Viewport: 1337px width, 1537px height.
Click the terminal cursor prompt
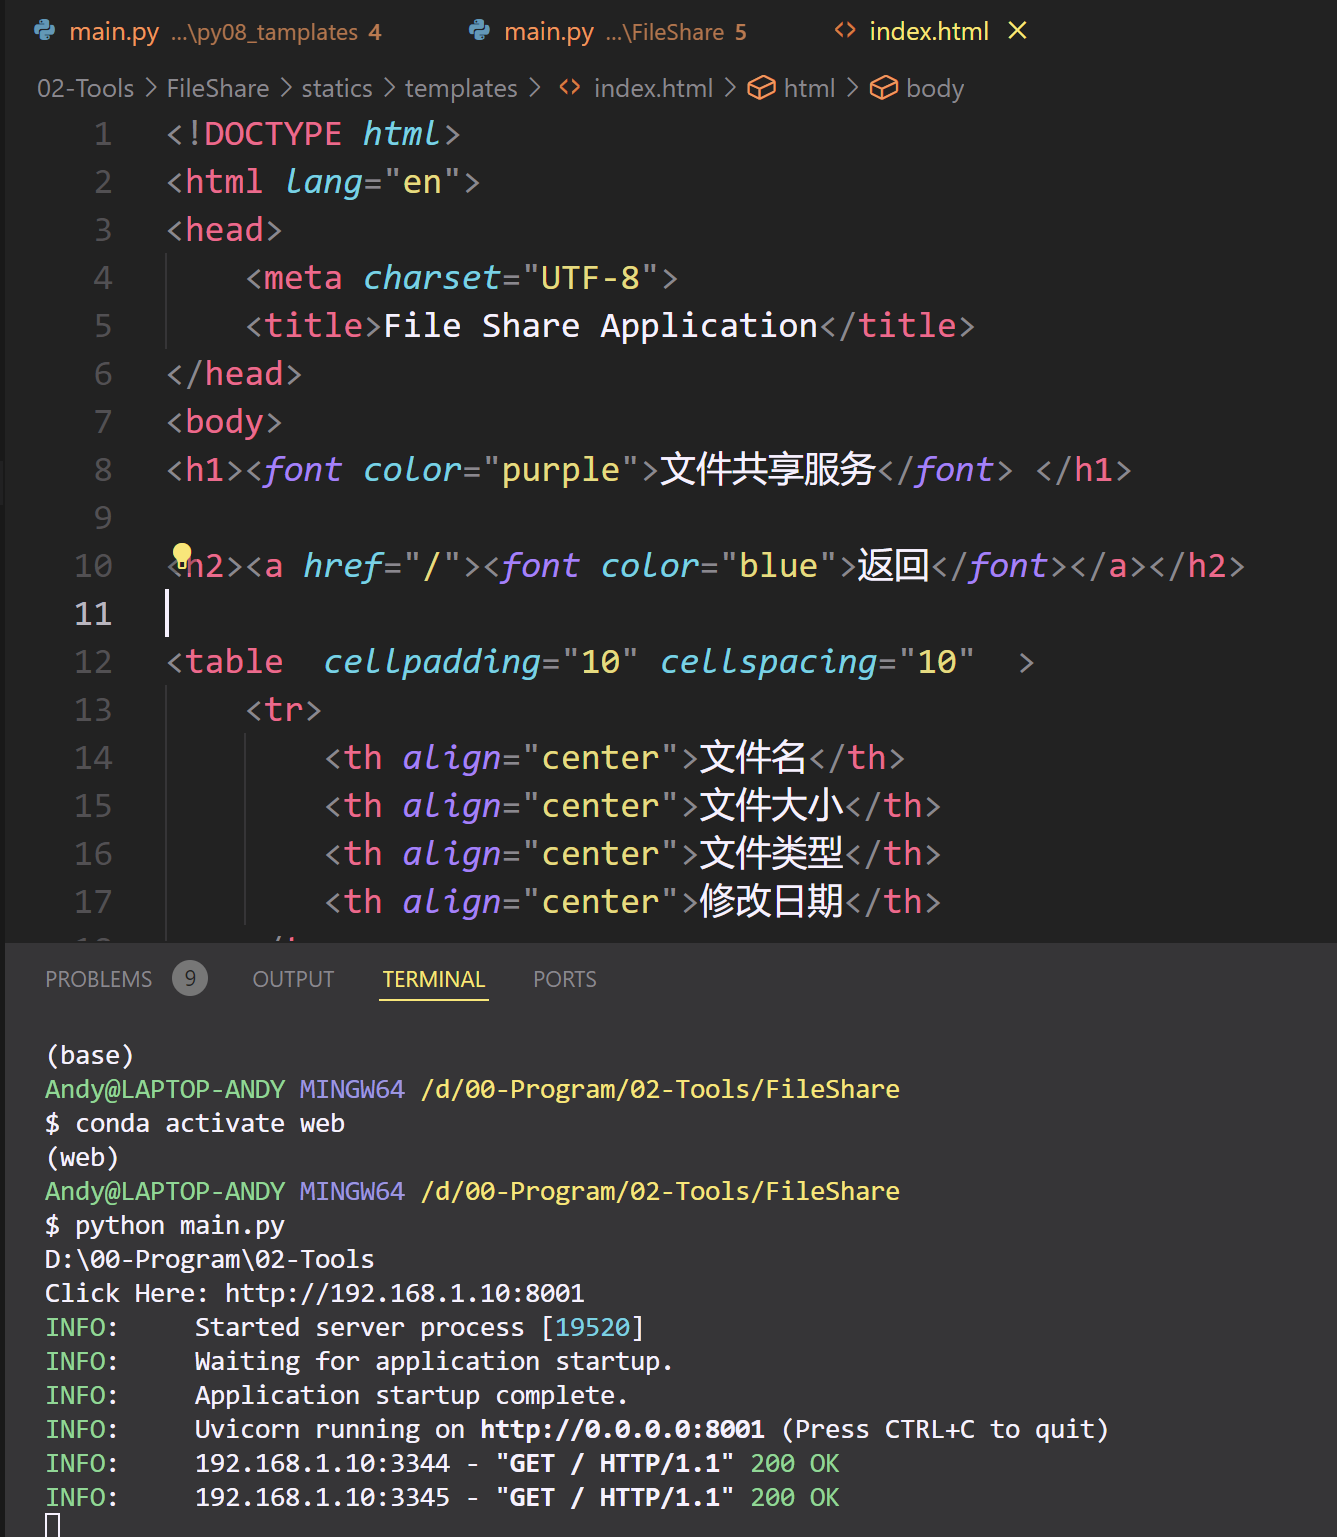pyautogui.click(x=53, y=1525)
